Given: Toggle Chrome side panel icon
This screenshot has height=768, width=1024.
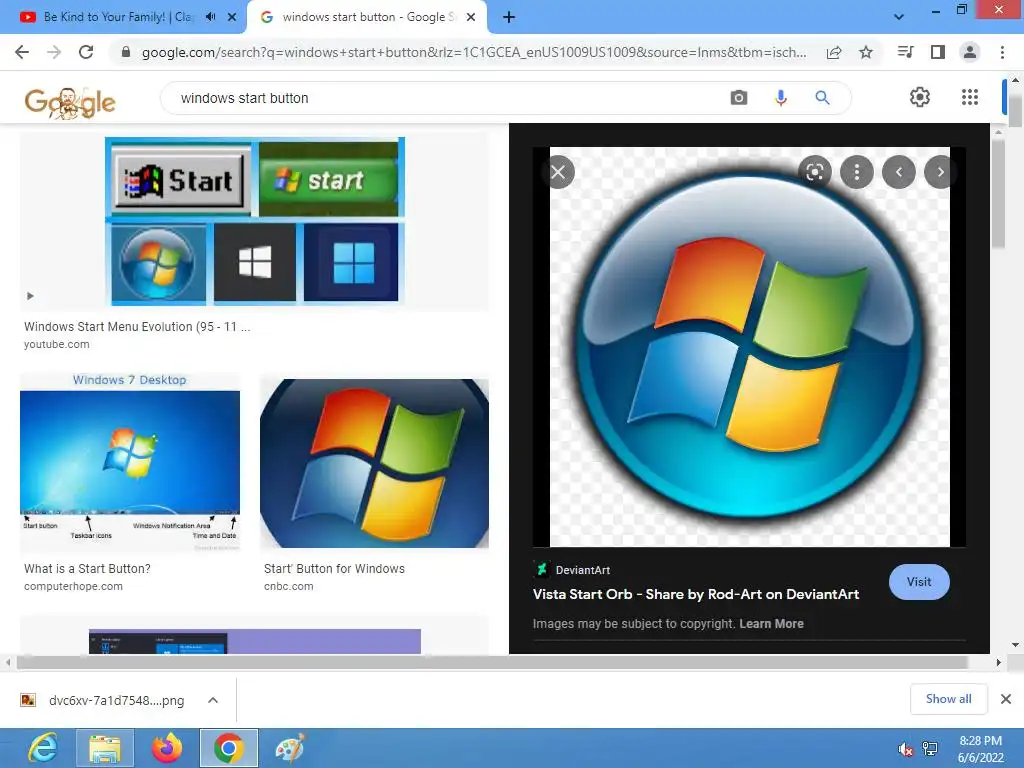Looking at the screenshot, I should pyautogui.click(x=938, y=52).
